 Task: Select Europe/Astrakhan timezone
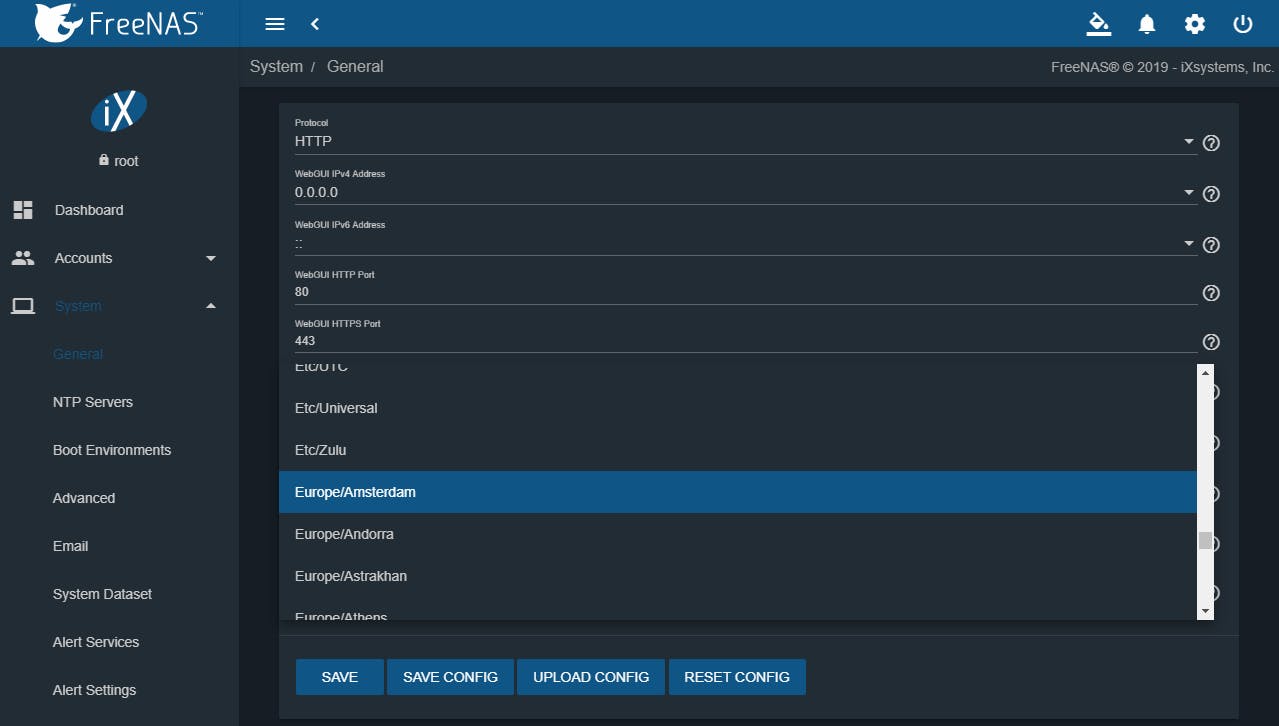tap(738, 576)
